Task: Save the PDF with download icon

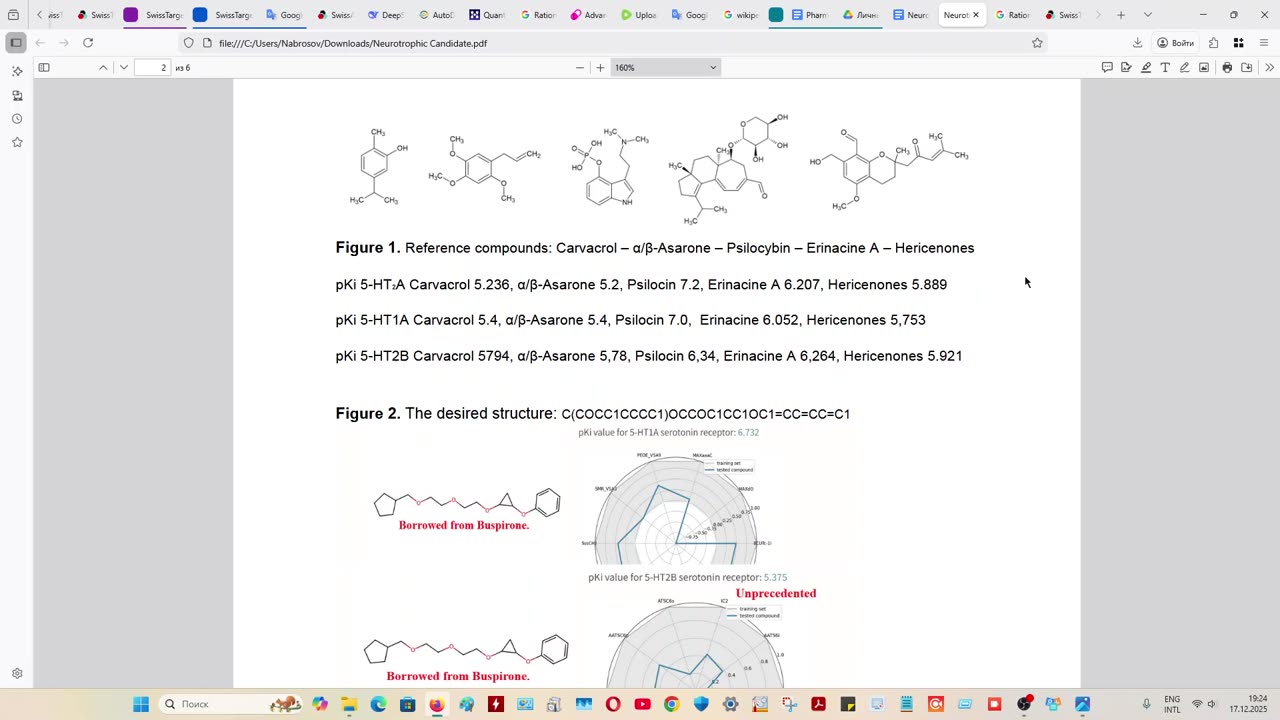Action: (1247, 67)
